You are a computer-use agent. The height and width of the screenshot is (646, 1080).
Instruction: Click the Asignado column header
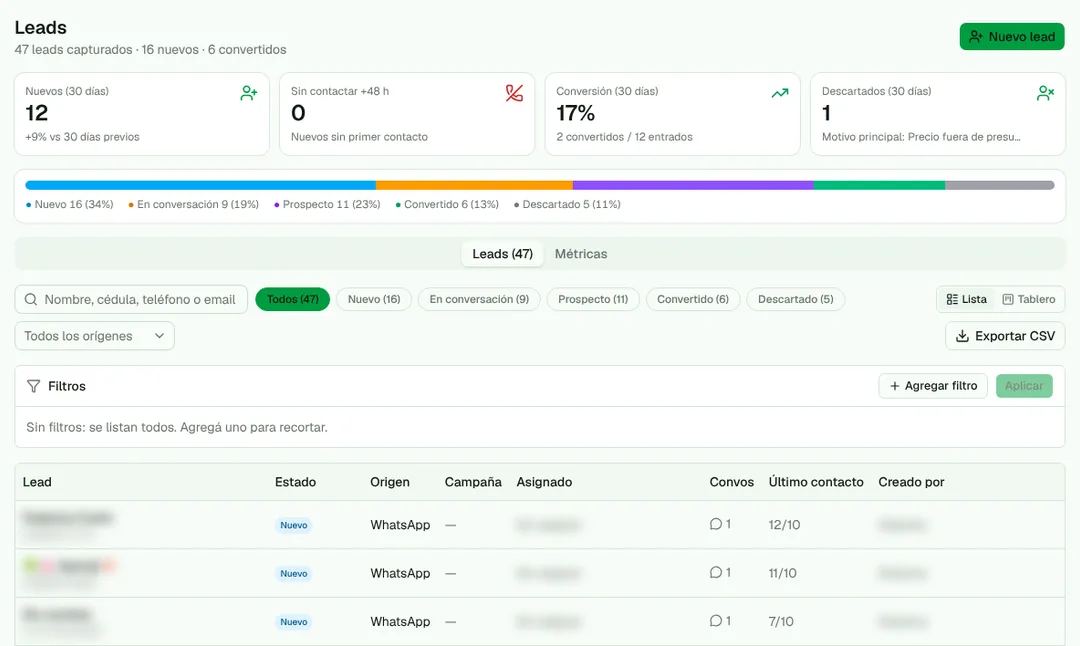tap(544, 482)
